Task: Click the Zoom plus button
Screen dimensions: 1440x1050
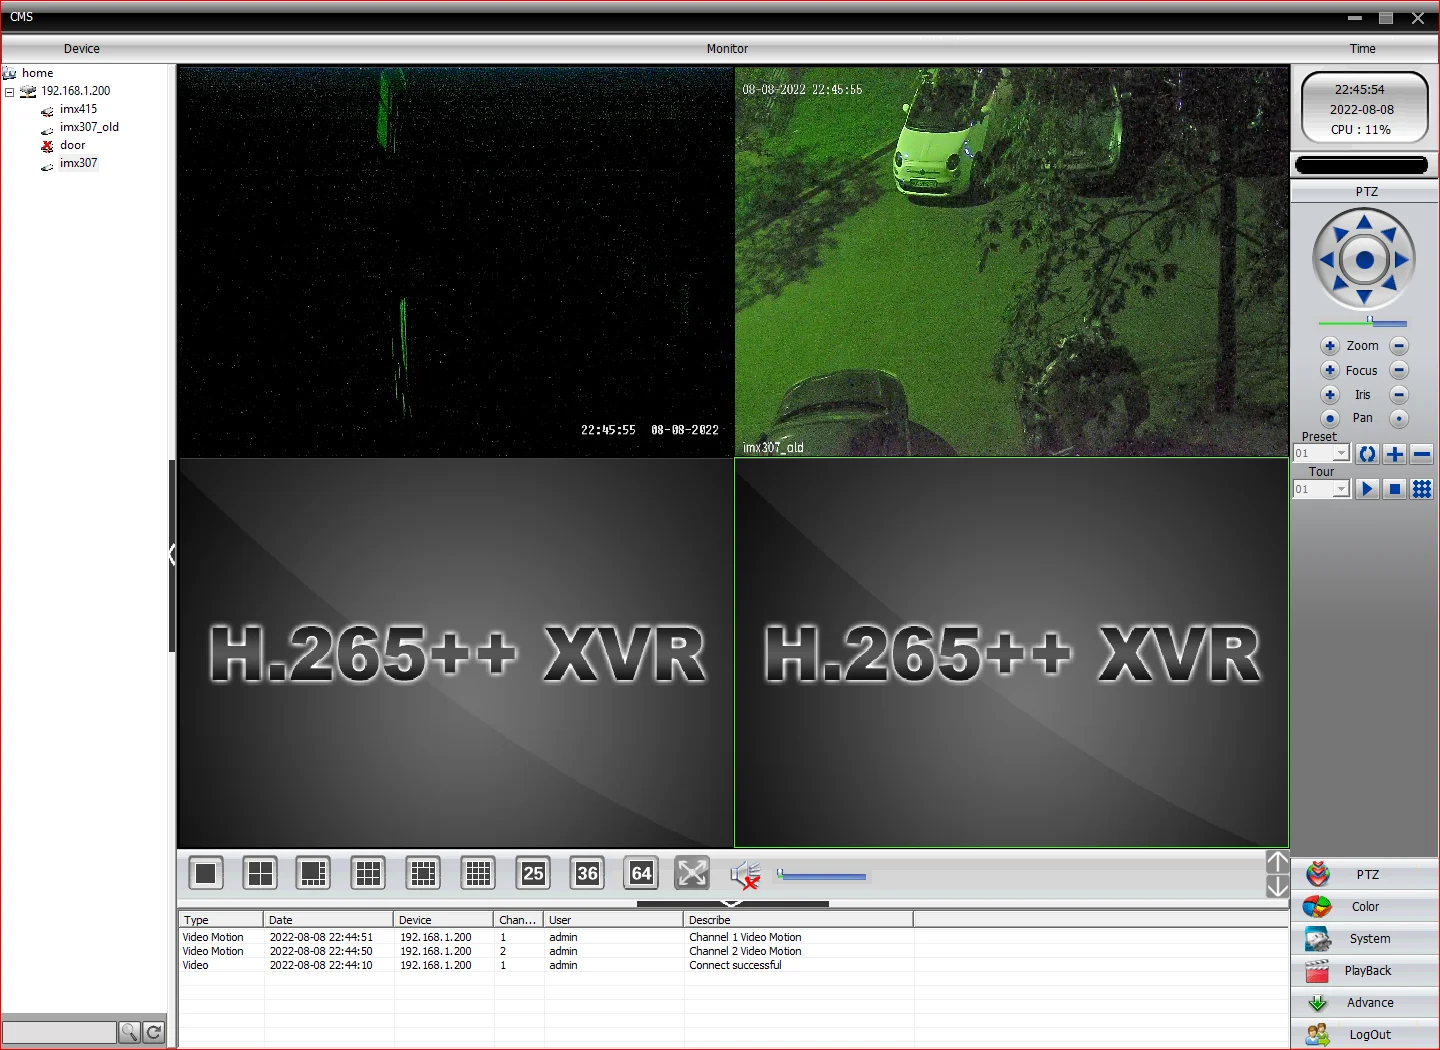Action: [x=1330, y=346]
